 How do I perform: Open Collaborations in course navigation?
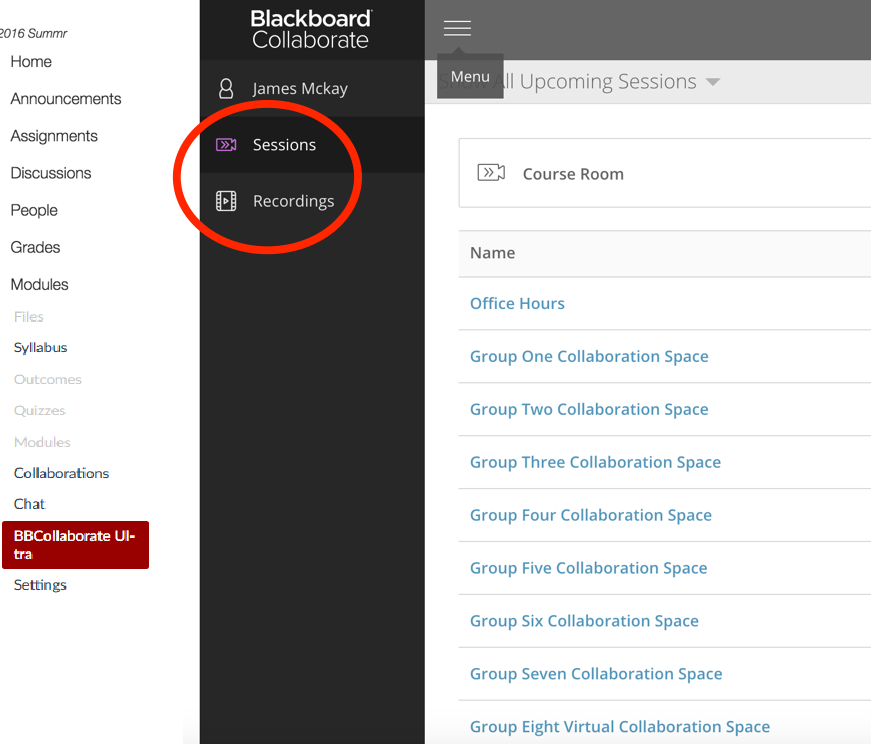pyautogui.click(x=62, y=473)
